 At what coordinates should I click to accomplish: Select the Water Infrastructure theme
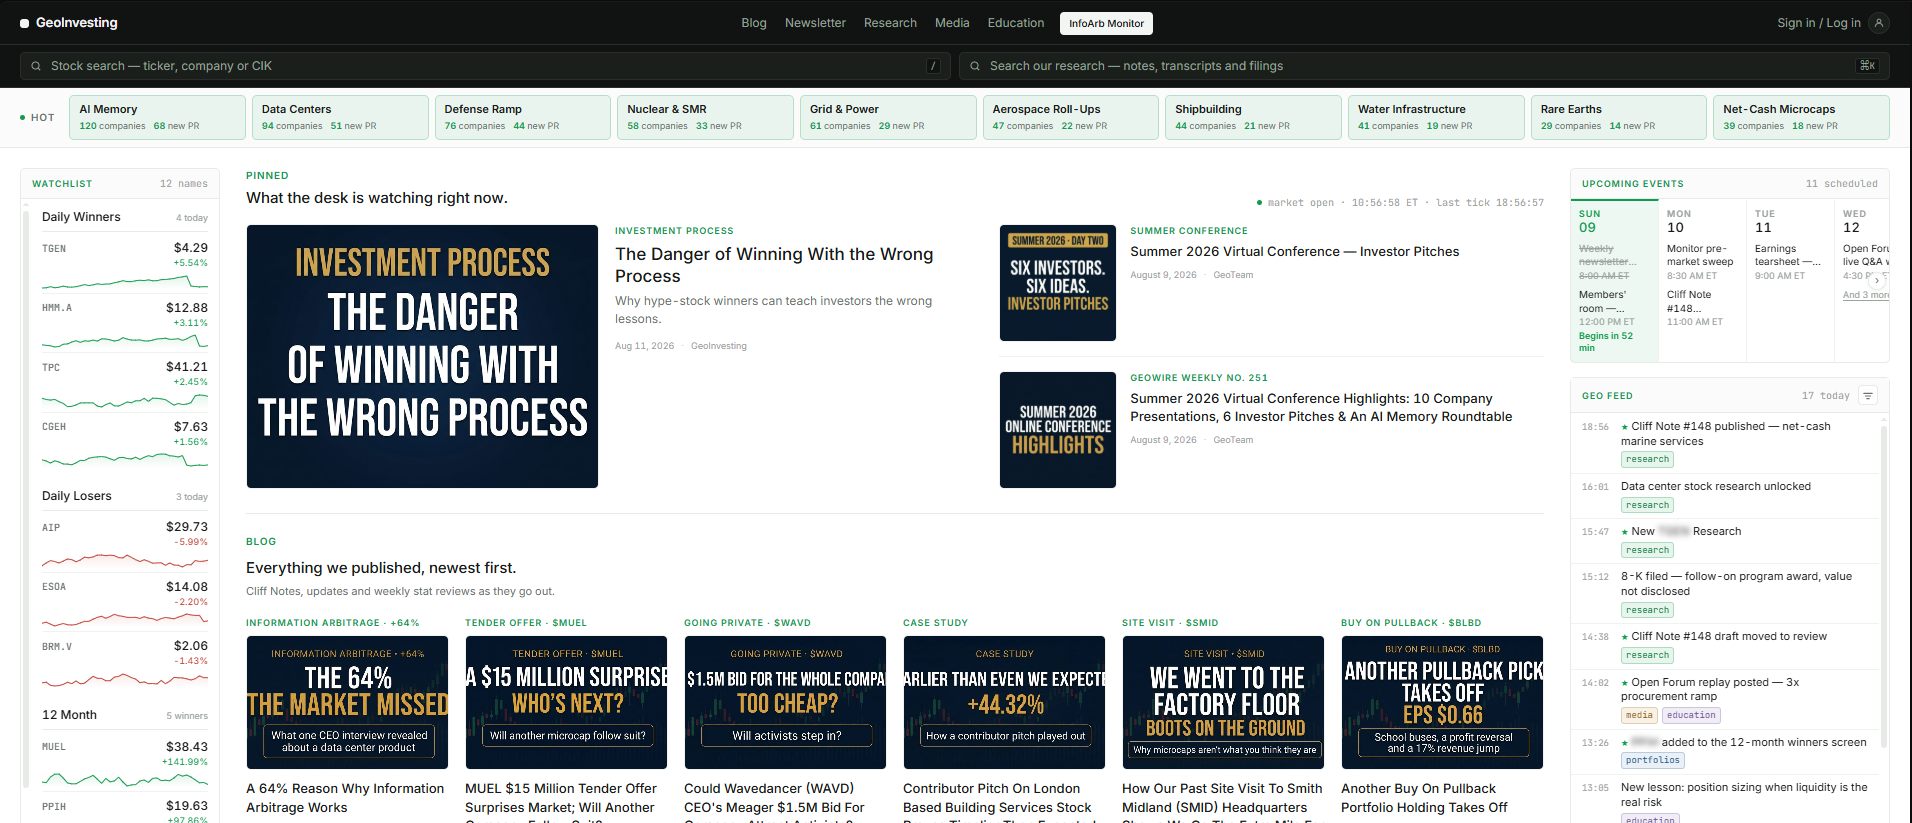click(1436, 117)
